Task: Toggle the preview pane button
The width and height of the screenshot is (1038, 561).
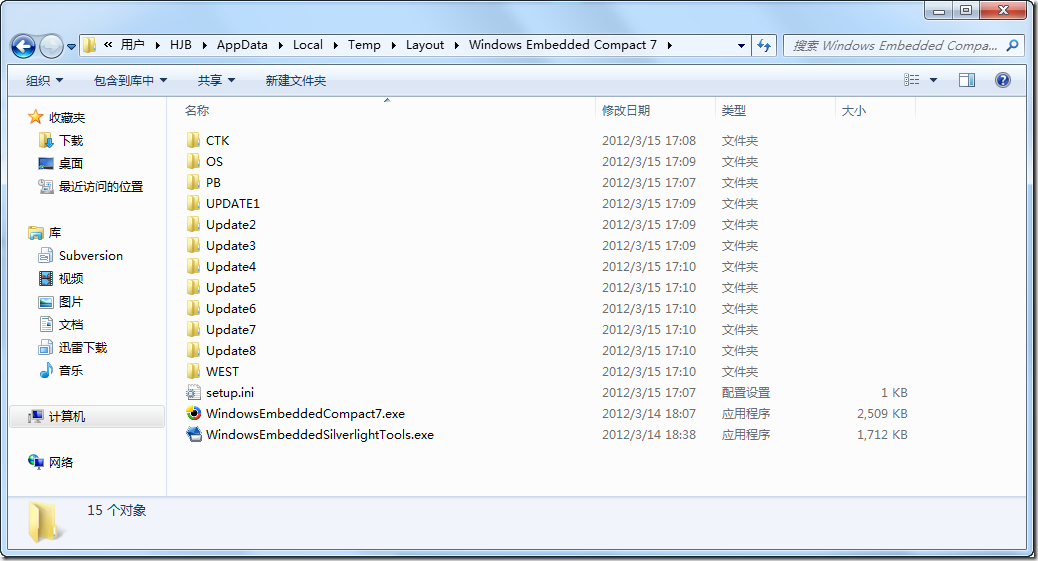Action: (x=967, y=80)
